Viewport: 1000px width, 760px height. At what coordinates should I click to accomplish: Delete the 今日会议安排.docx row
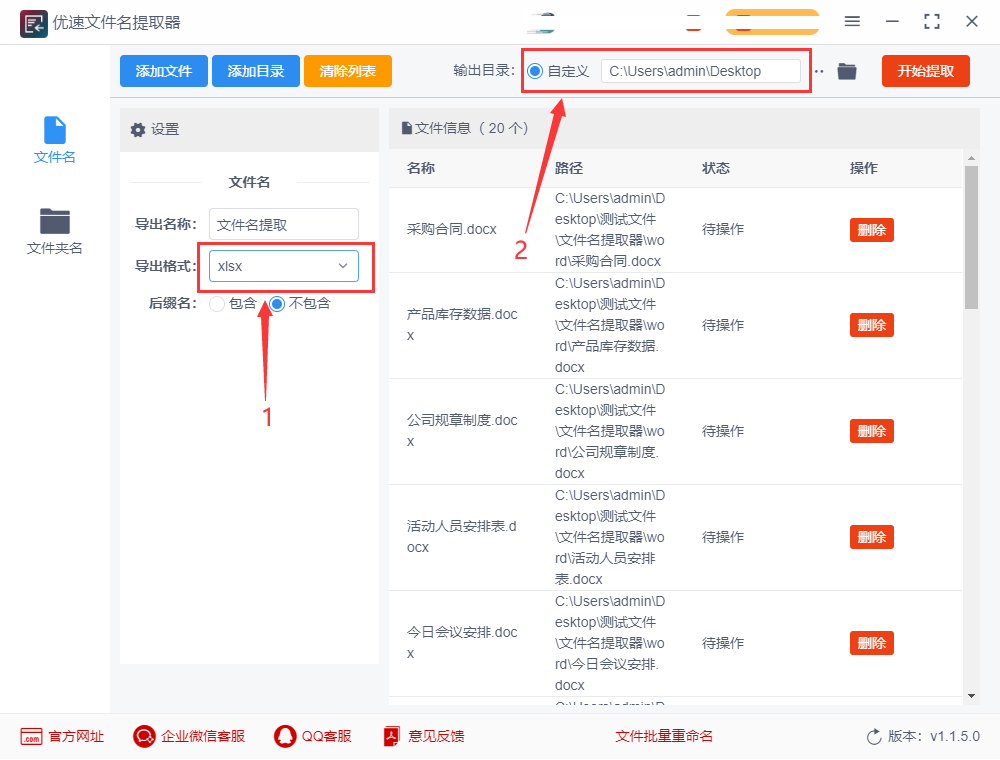(871, 643)
